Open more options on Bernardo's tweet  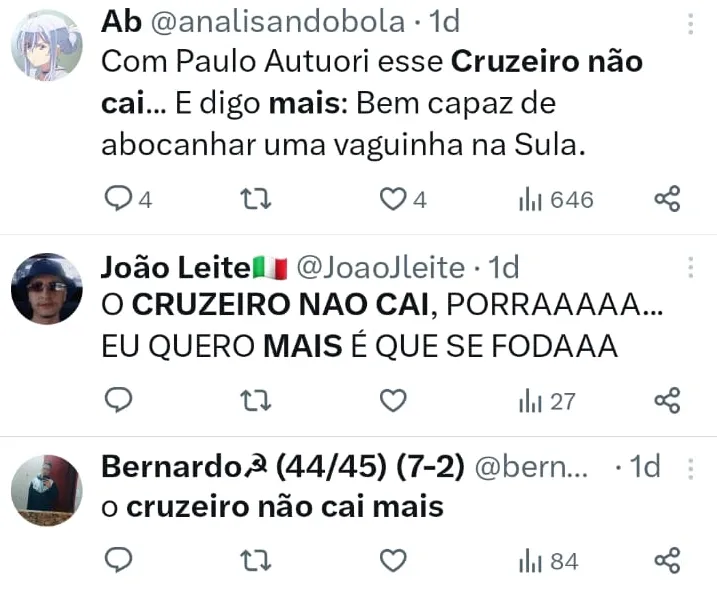click(x=690, y=468)
